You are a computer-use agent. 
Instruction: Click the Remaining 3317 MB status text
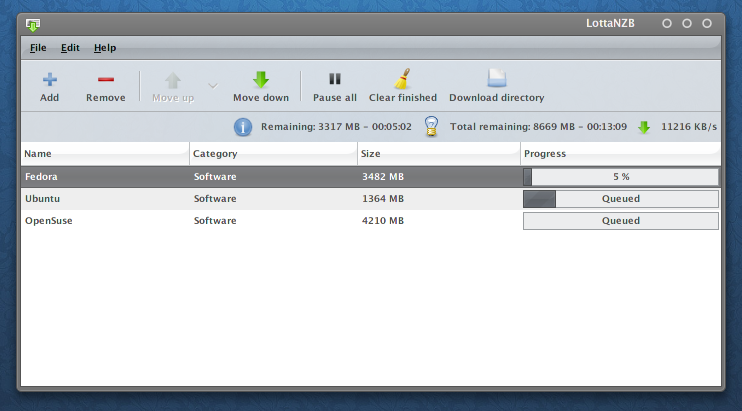pyautogui.click(x=336, y=127)
